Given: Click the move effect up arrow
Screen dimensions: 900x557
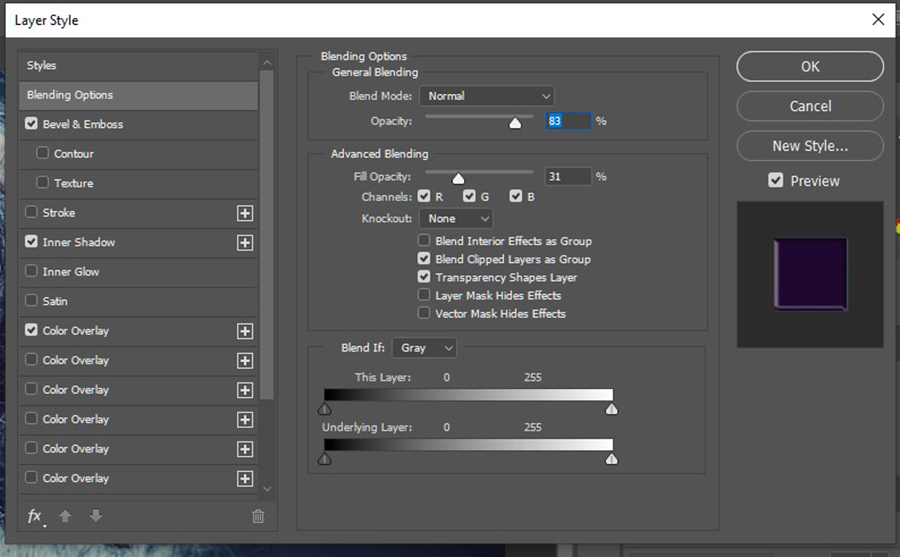Looking at the screenshot, I should tap(66, 516).
